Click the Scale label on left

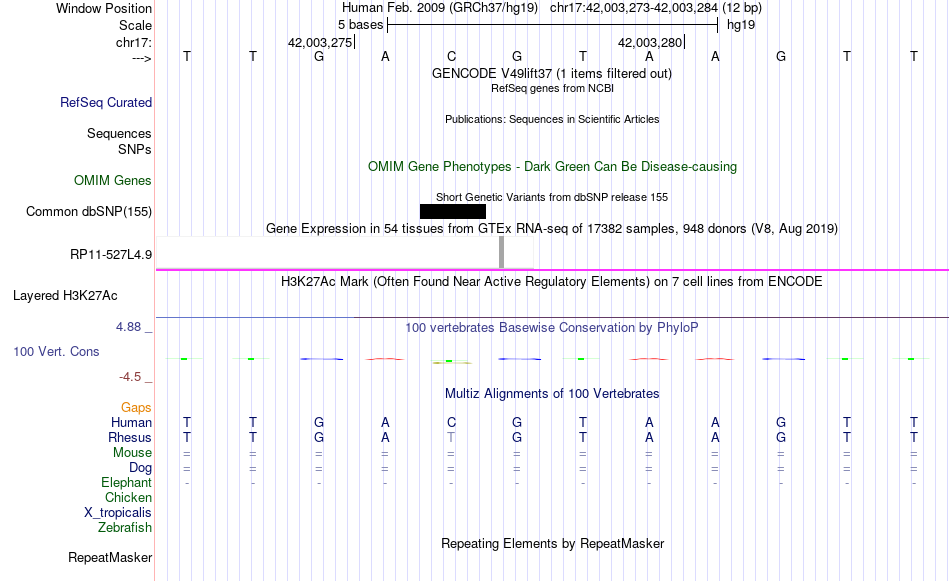click(136, 25)
